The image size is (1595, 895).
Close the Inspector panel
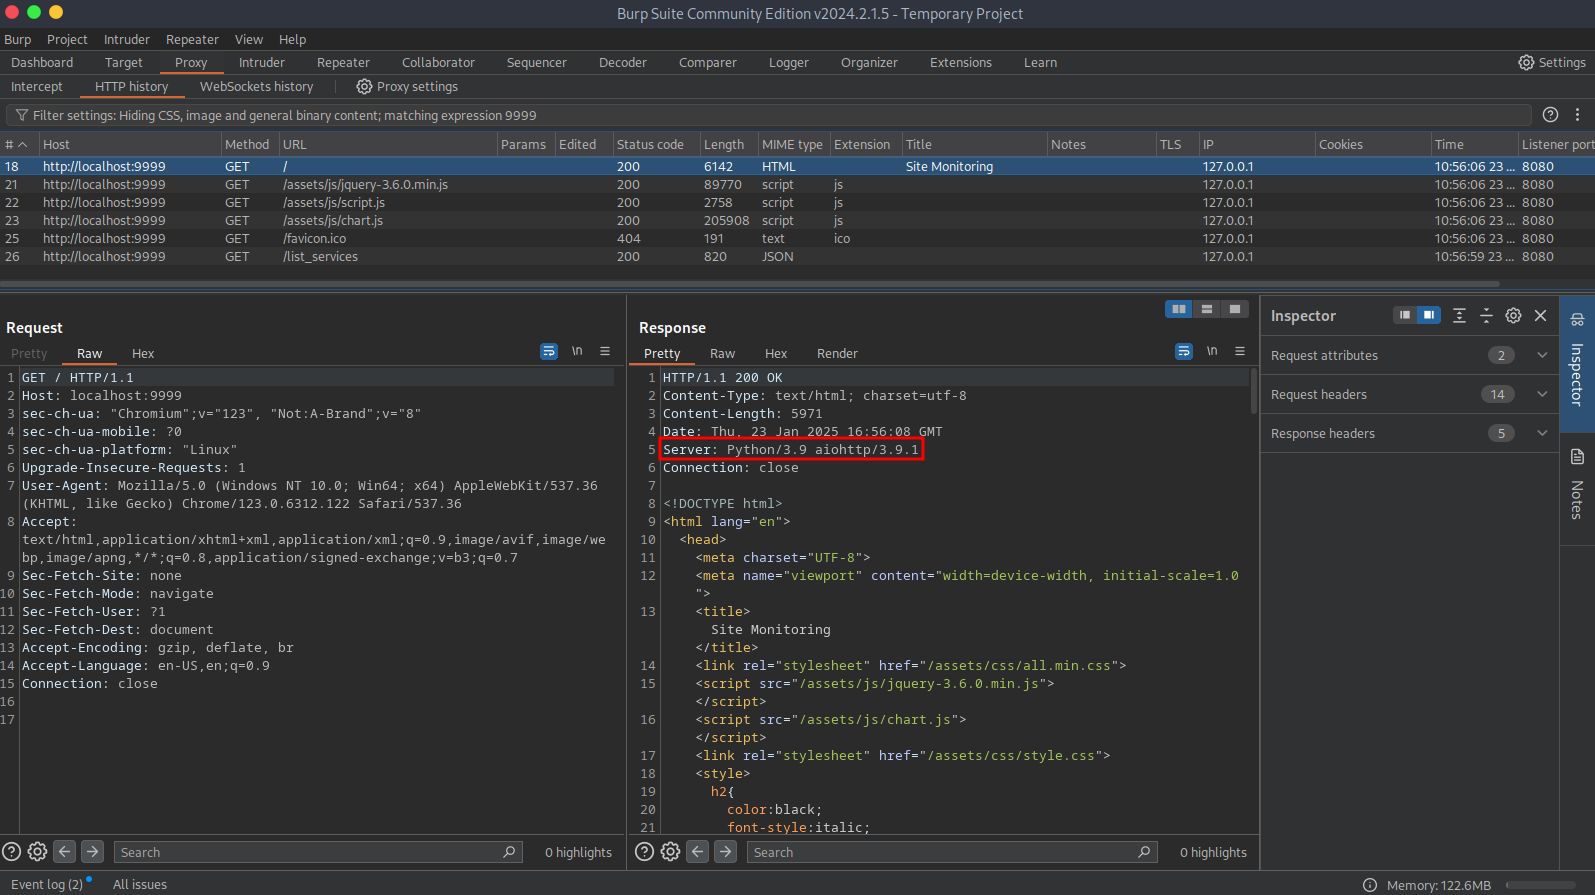(1541, 315)
